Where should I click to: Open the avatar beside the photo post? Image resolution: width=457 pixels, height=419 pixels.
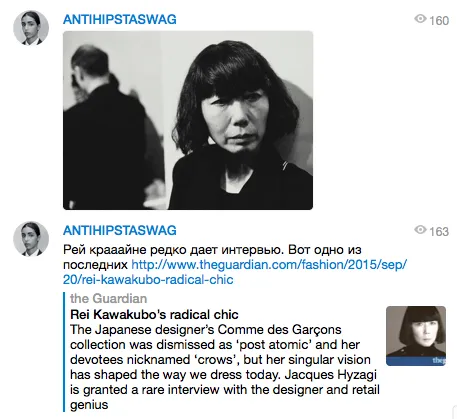(31, 27)
